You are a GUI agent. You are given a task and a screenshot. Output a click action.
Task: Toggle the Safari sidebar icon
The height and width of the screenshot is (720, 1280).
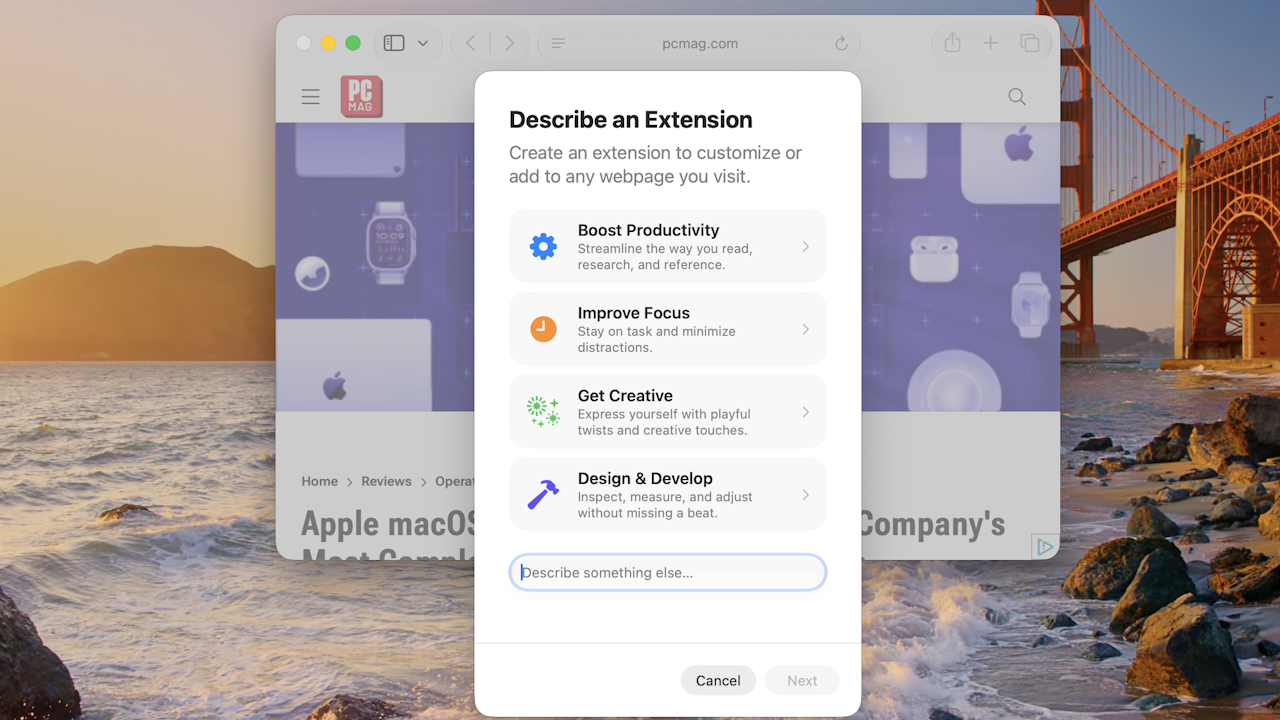coord(394,43)
